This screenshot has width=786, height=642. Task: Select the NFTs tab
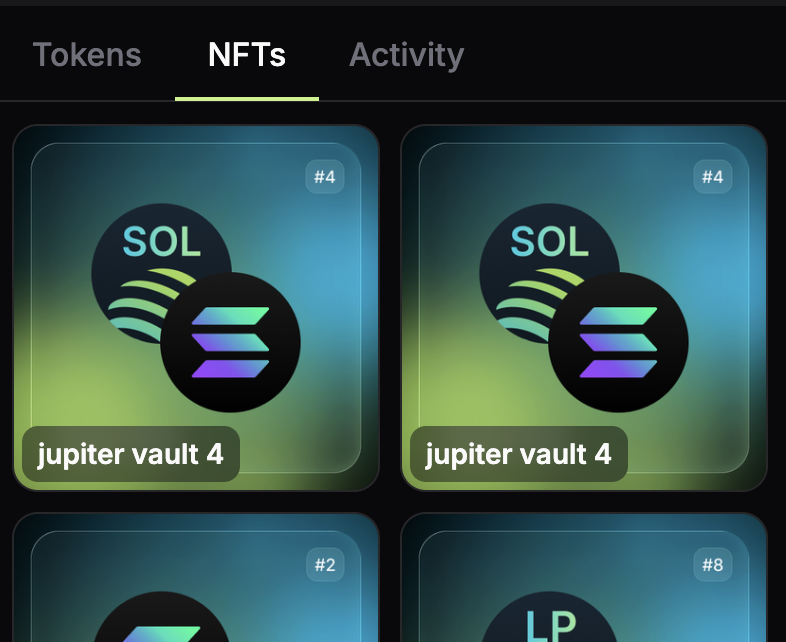247,55
